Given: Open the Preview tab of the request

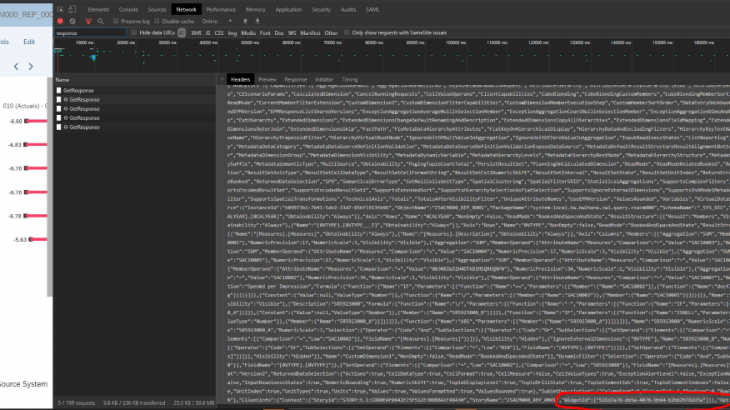Looking at the screenshot, I should [x=267, y=78].
